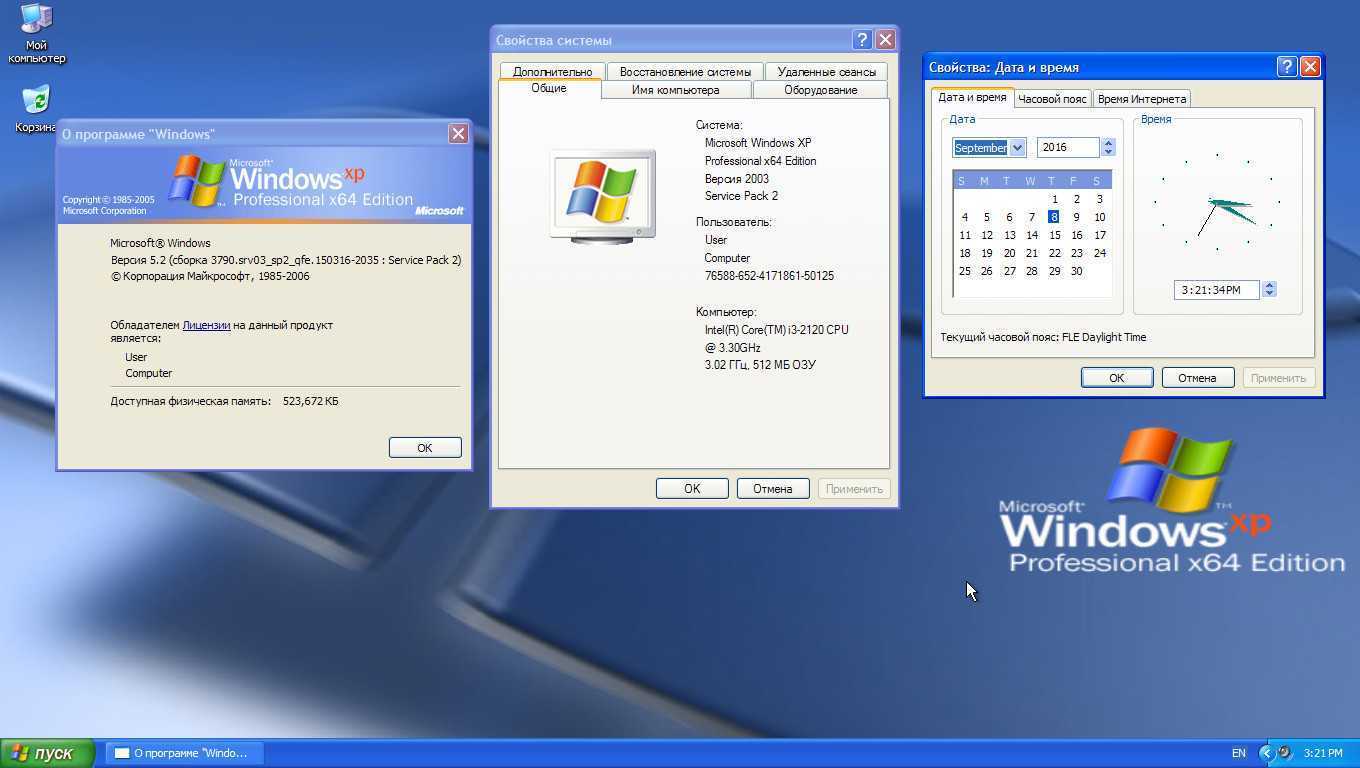Increase the time with the up arrow
This screenshot has height=768, width=1360.
[1269, 285]
